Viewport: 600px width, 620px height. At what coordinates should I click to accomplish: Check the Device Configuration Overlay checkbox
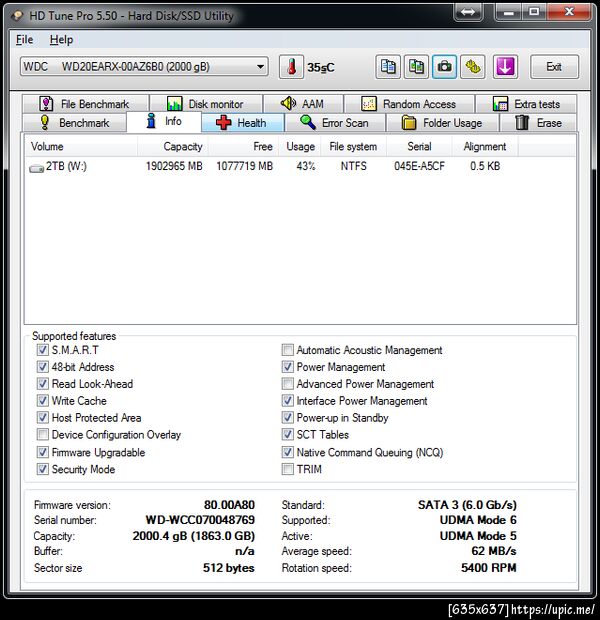point(42,435)
